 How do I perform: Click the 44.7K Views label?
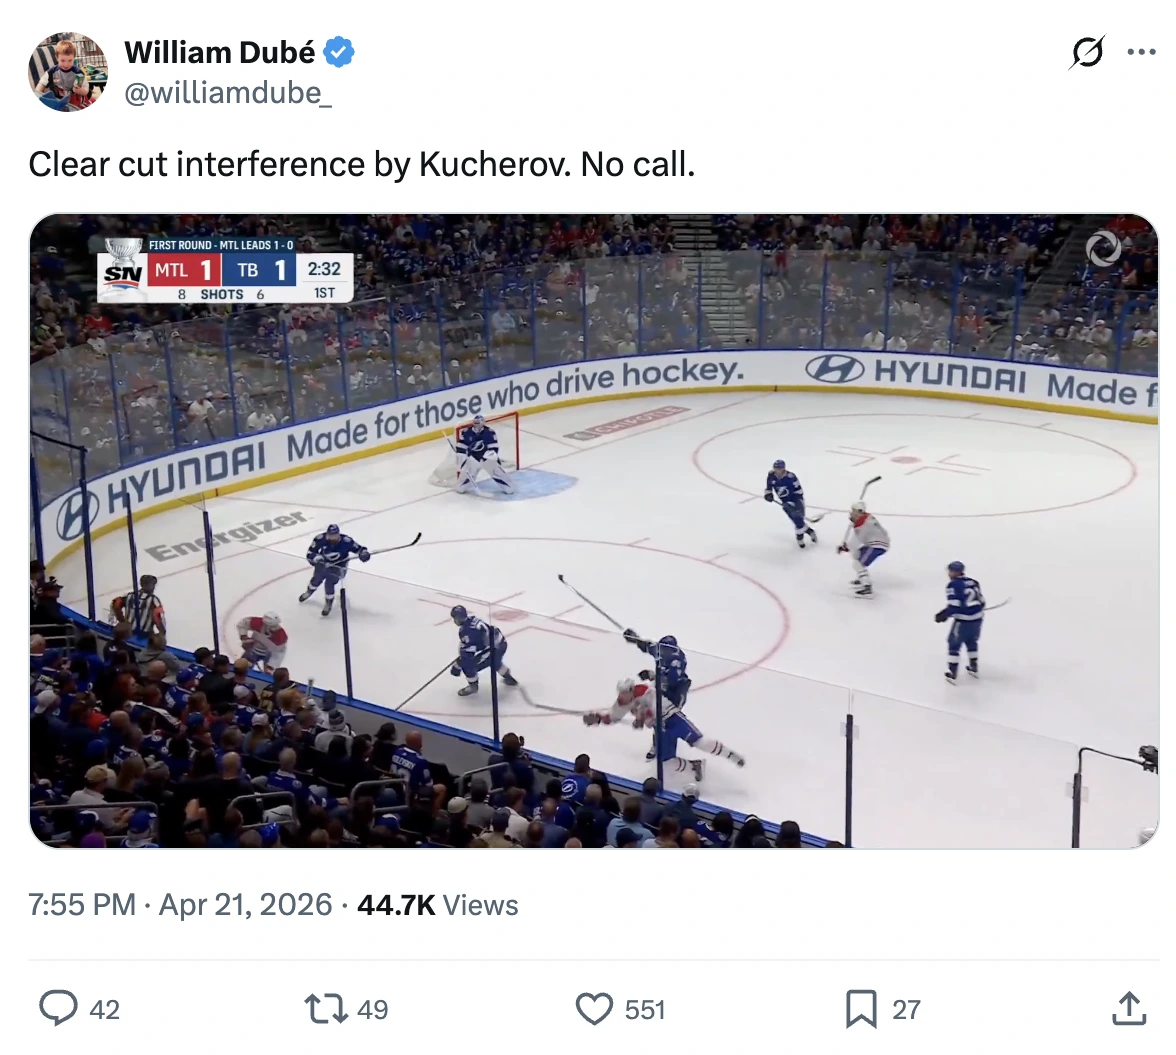point(438,905)
